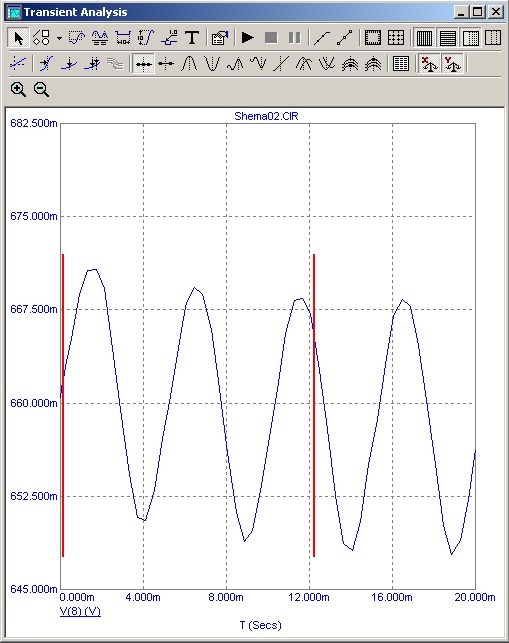Expand dropdown arrow beside the shapes tool
509x643 pixels.
tap(59, 38)
